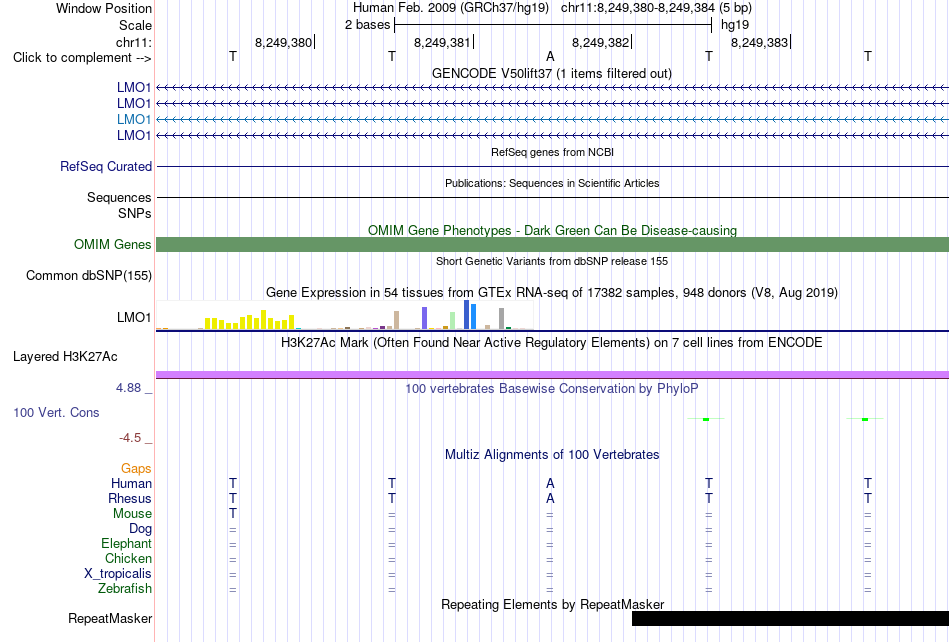950x642 pixels.
Task: Open '100 vertebrates Basewise Conservation by PhyloP' title
Action: [x=552, y=388]
